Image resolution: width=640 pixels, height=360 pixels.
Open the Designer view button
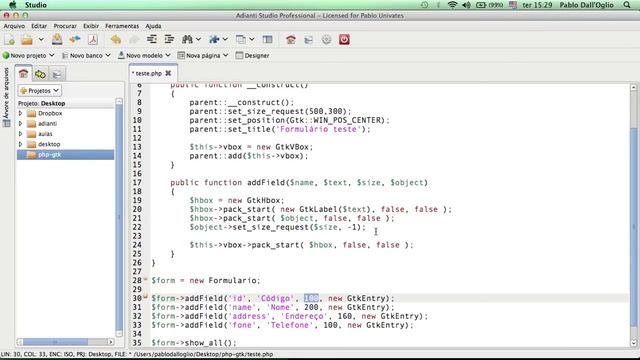[x=252, y=56]
